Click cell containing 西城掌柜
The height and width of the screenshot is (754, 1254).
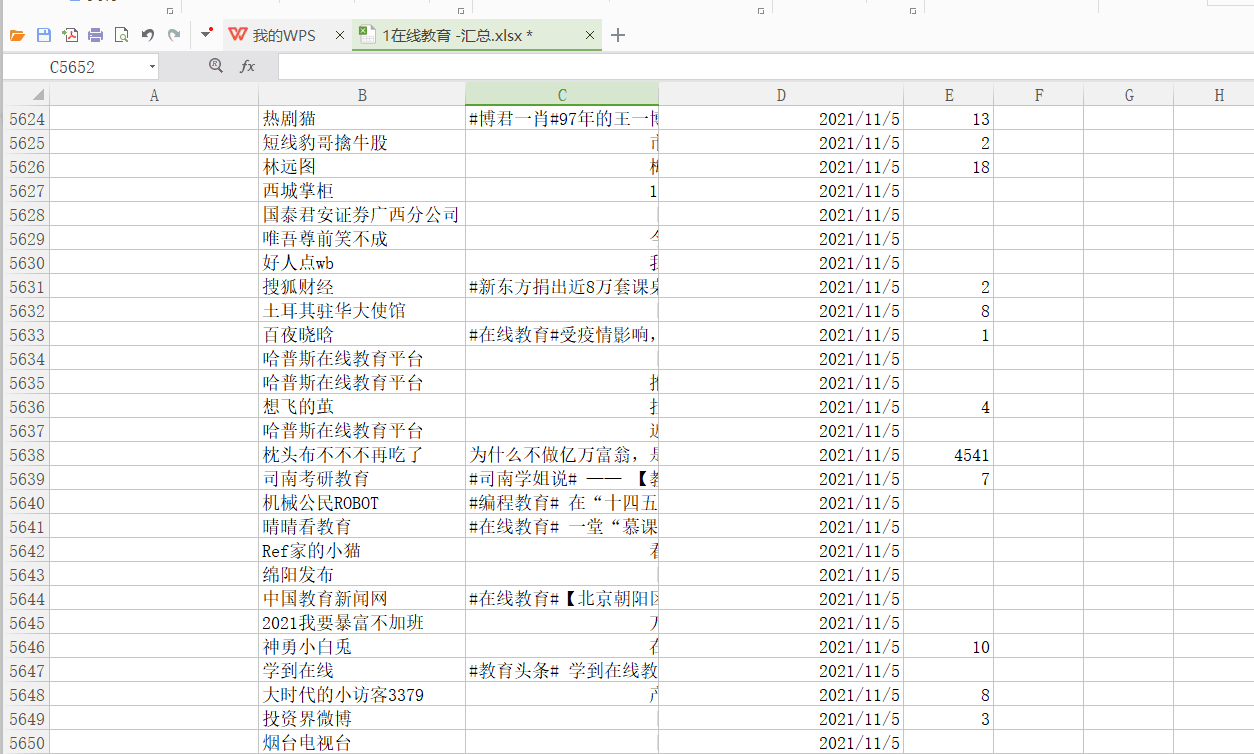362,191
